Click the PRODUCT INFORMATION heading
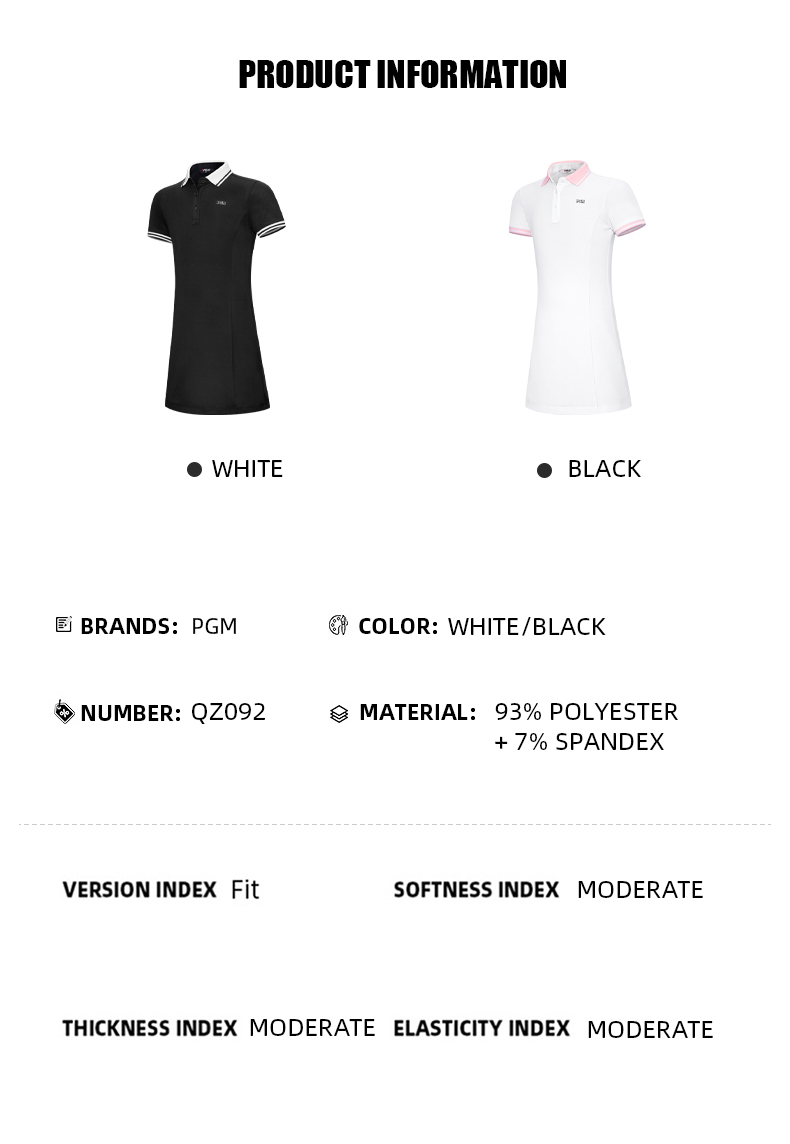This screenshot has height=1144, width=790. pos(402,75)
